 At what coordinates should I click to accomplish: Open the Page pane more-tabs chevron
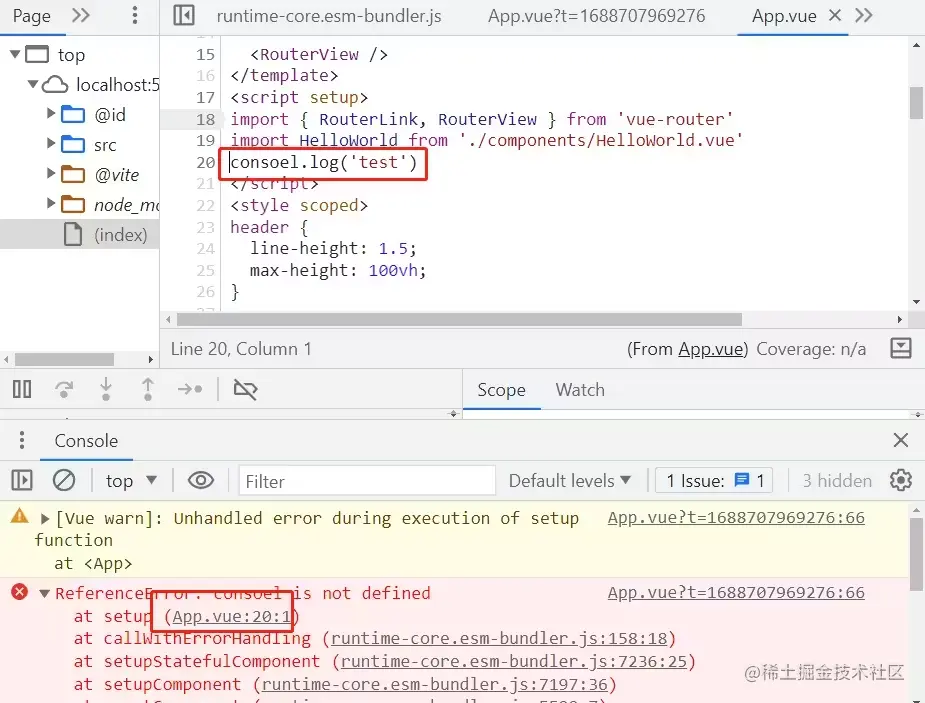tap(81, 15)
